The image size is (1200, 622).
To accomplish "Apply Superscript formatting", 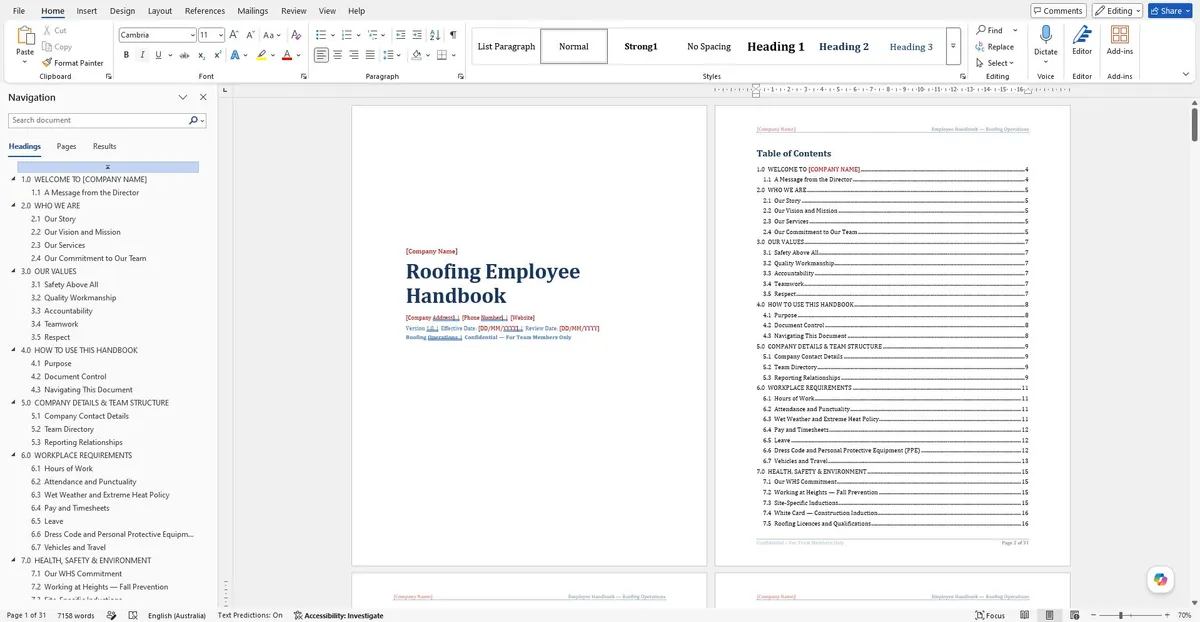I will pos(218,55).
